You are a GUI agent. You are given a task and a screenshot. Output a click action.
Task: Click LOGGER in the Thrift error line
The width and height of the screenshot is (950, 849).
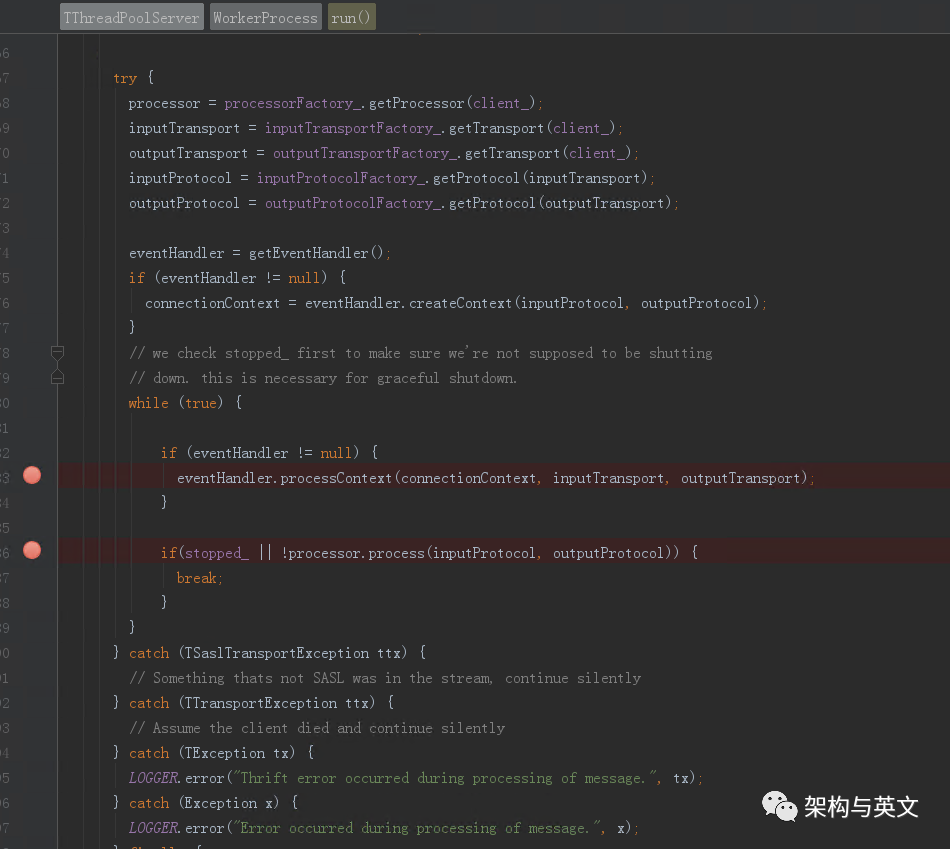154,777
